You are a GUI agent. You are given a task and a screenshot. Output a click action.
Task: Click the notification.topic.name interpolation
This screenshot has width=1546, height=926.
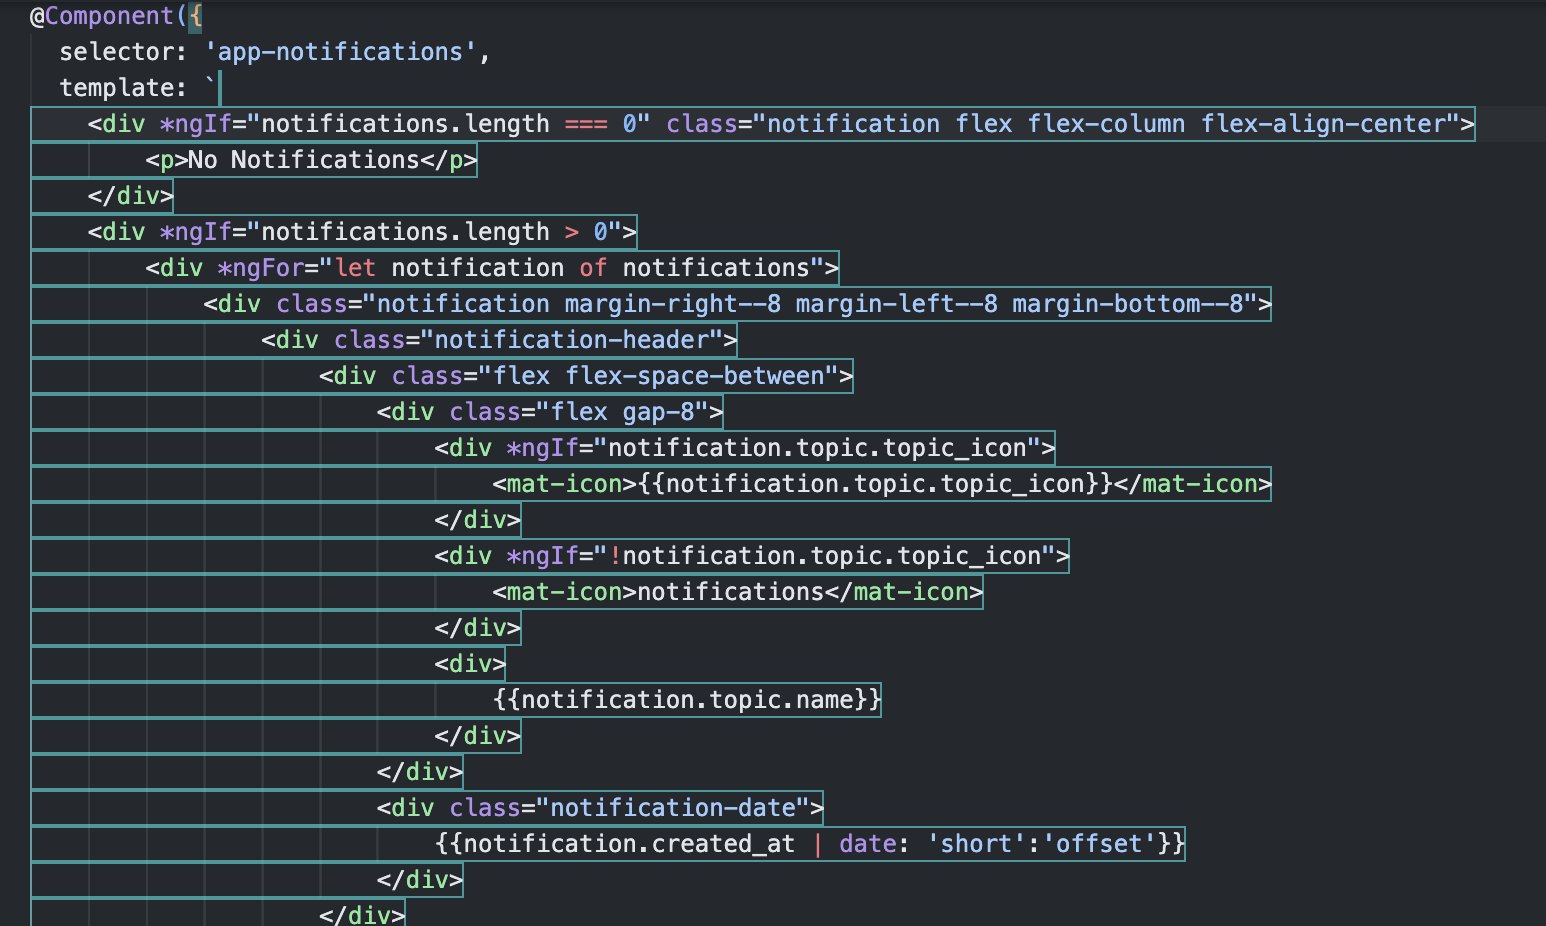[685, 699]
